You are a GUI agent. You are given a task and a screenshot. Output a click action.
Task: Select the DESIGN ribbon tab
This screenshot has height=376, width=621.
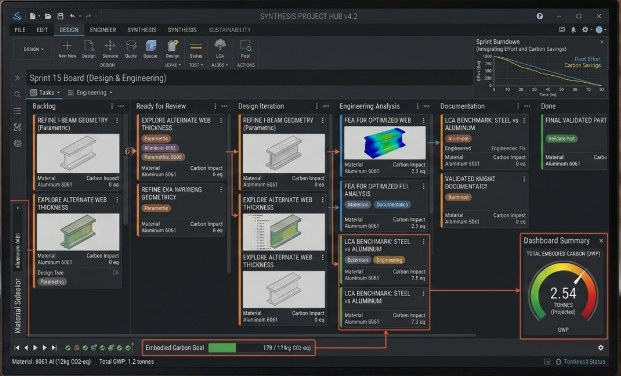point(69,30)
